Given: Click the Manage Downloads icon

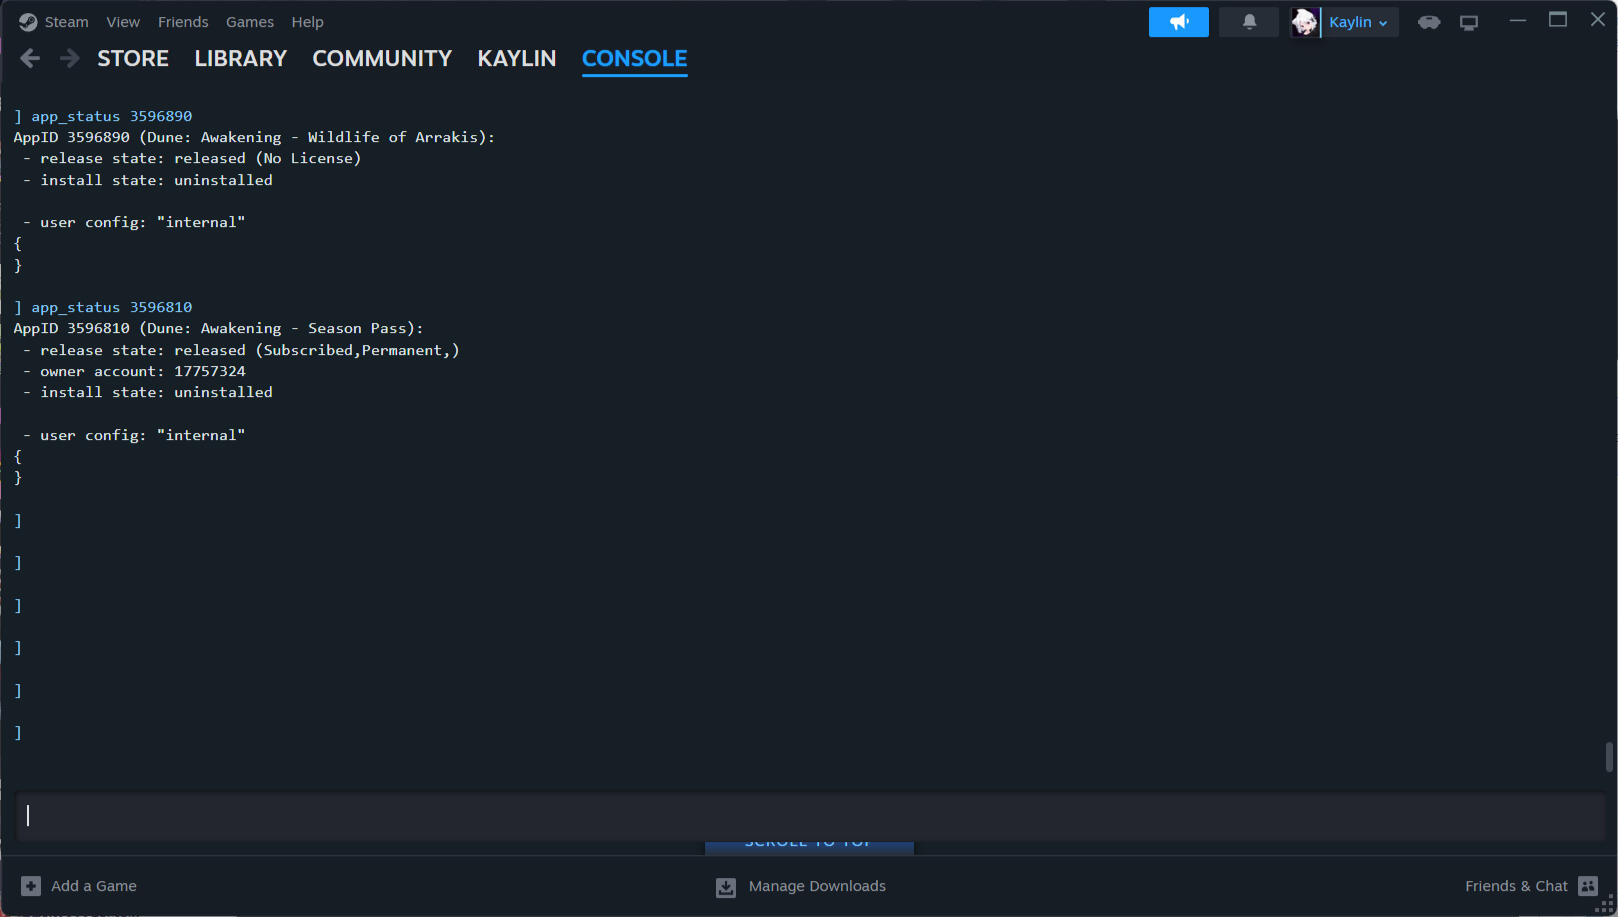Looking at the screenshot, I should coord(726,887).
